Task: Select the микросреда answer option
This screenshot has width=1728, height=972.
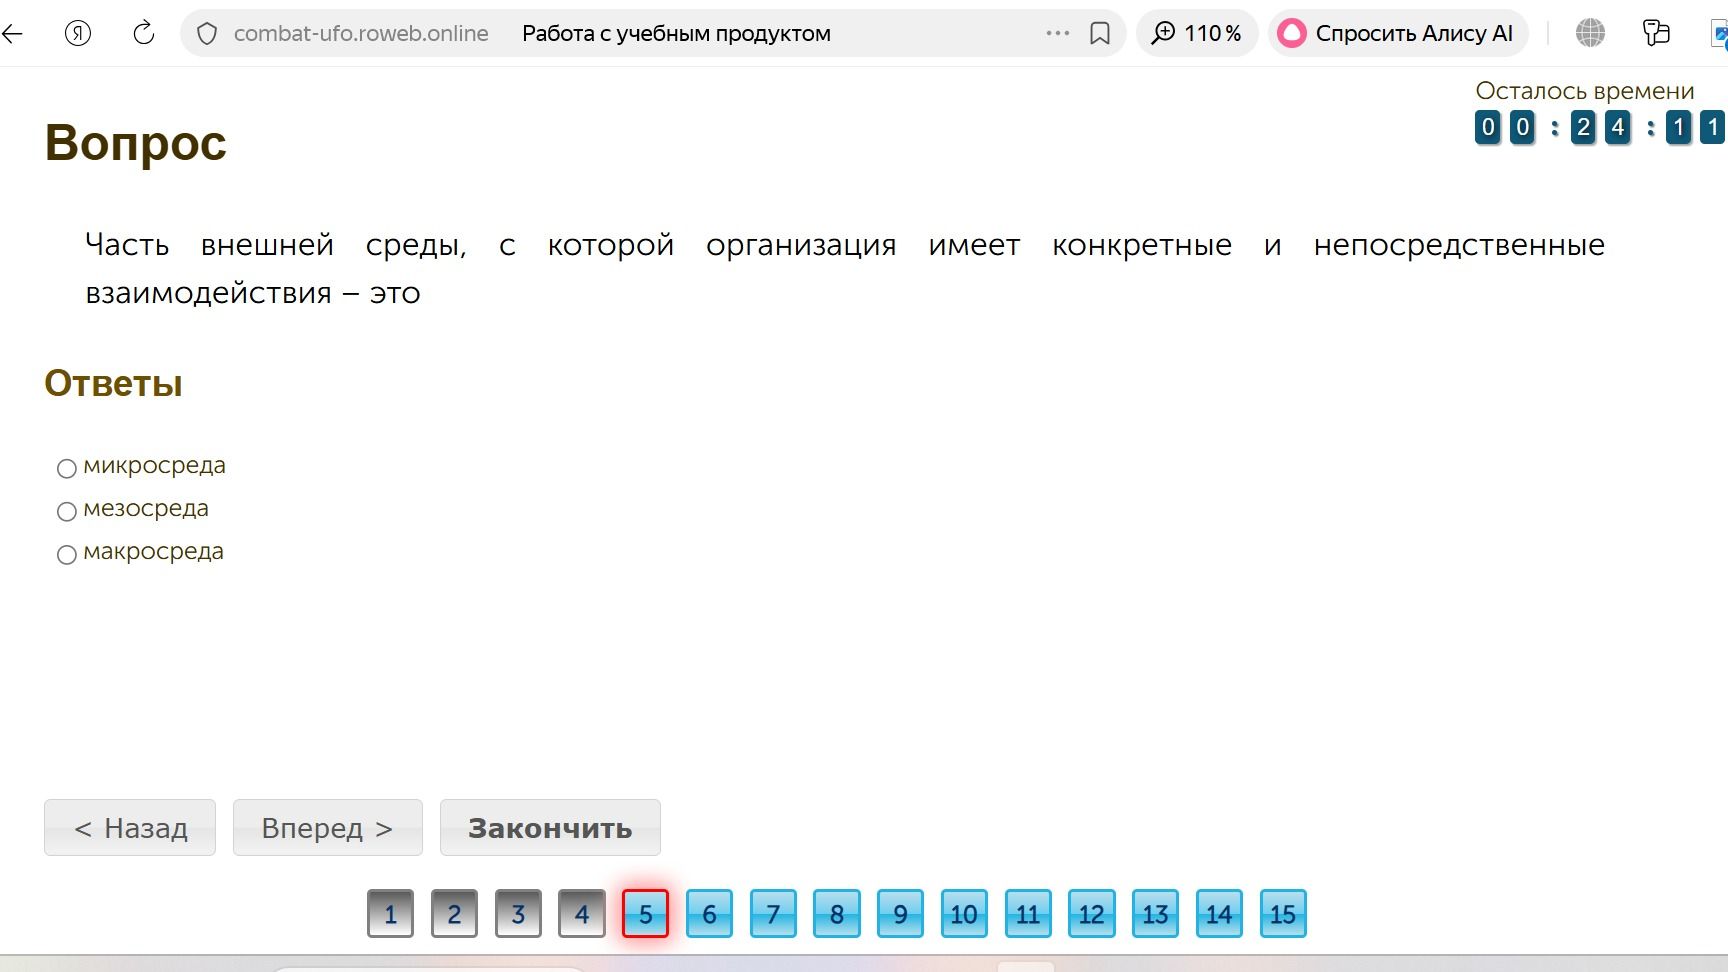Action: pyautogui.click(x=67, y=468)
